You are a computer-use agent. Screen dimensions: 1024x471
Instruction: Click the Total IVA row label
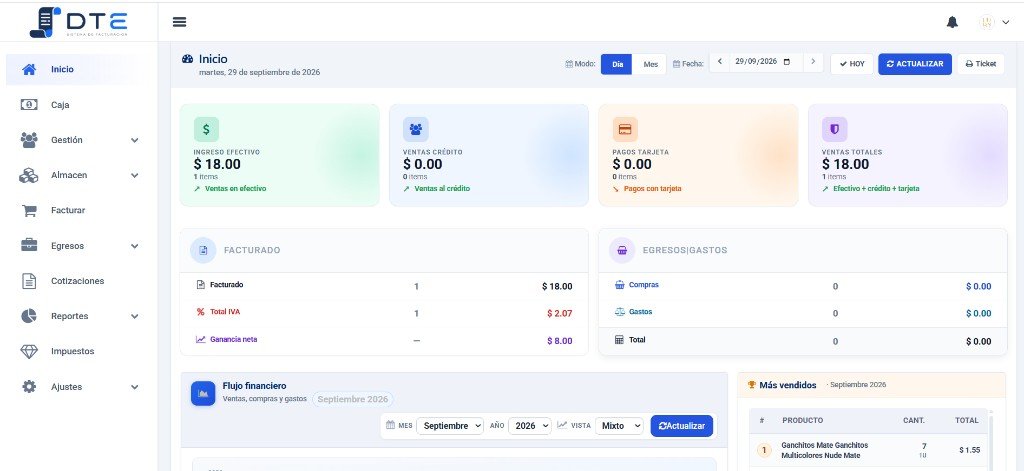tap(225, 312)
